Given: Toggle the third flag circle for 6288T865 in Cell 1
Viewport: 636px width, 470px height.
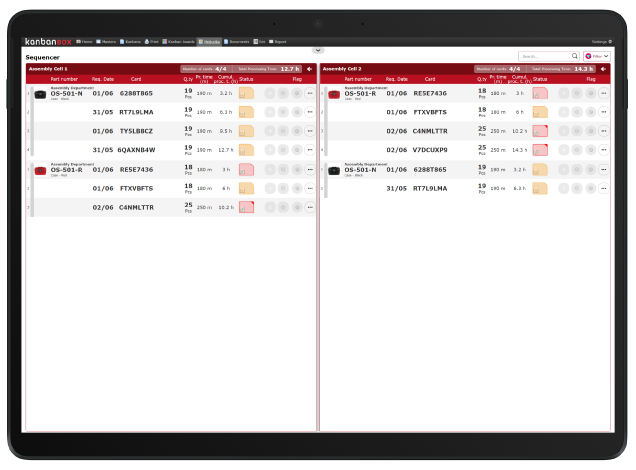Looking at the screenshot, I should point(296,93).
